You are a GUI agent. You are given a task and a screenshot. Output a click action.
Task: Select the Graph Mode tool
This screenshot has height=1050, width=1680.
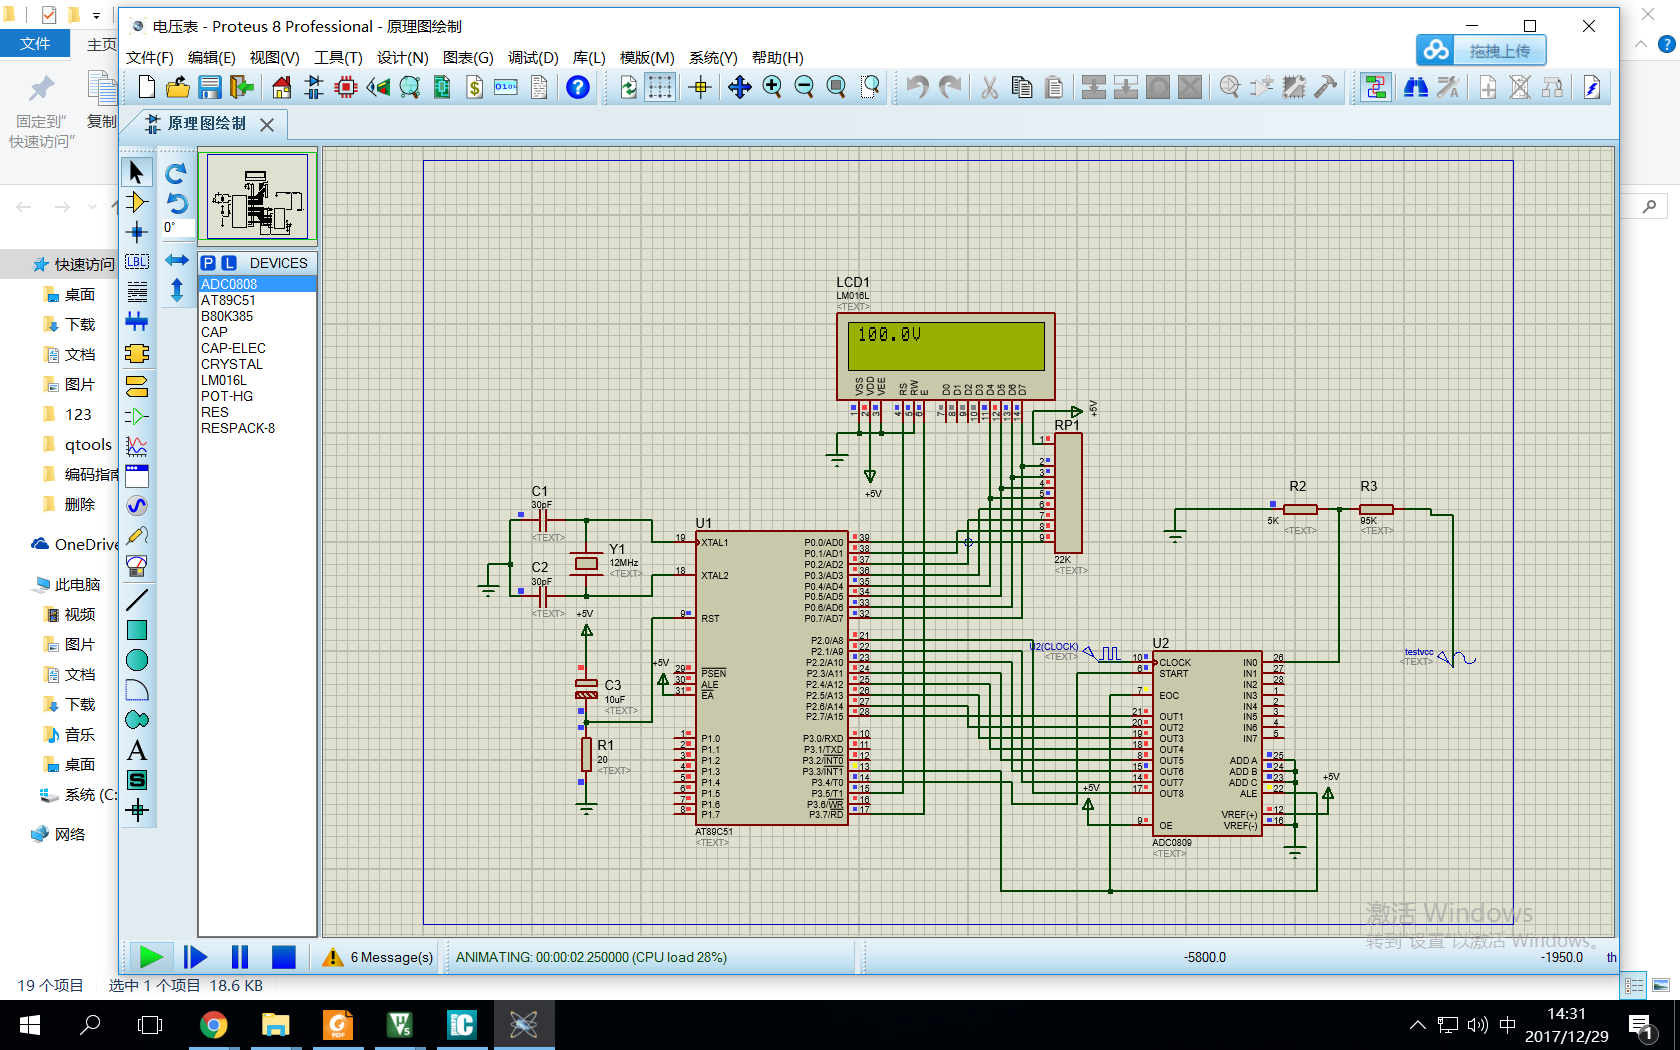point(137,446)
